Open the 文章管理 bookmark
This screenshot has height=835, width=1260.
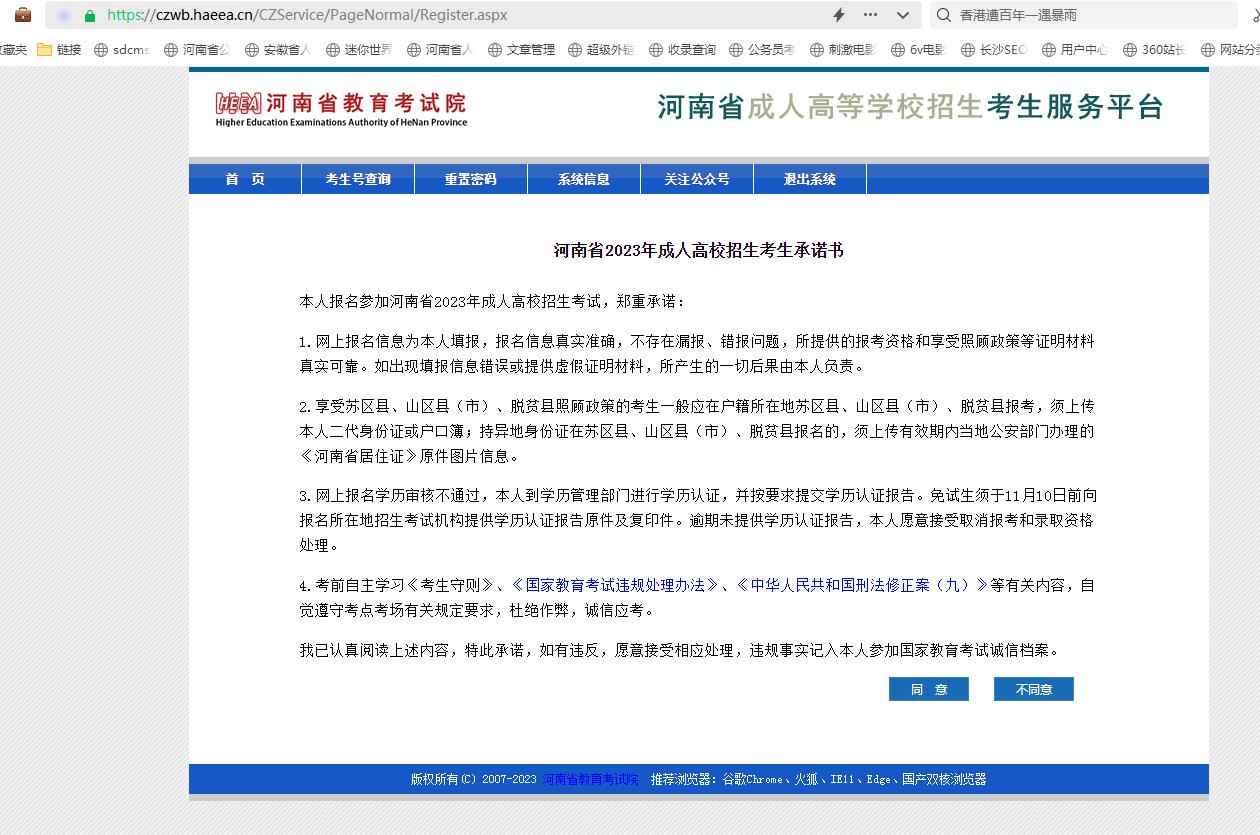pyautogui.click(x=521, y=49)
